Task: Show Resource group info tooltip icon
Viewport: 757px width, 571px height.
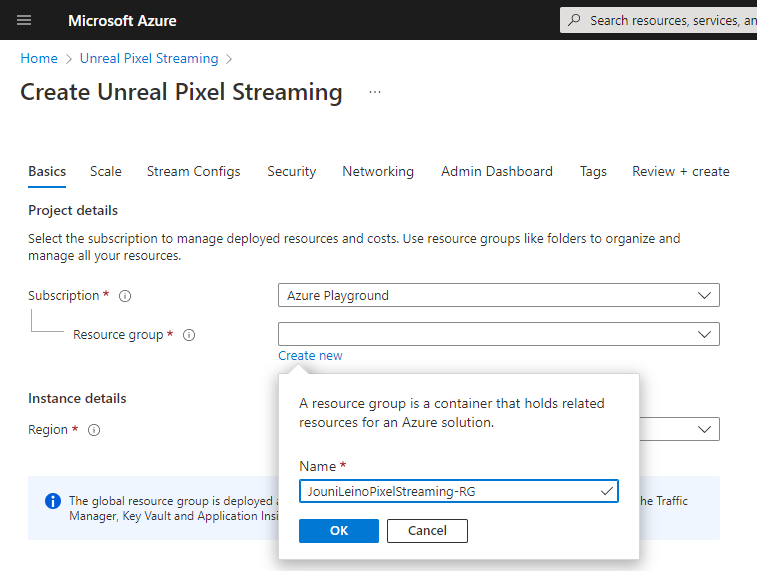Action: point(189,335)
